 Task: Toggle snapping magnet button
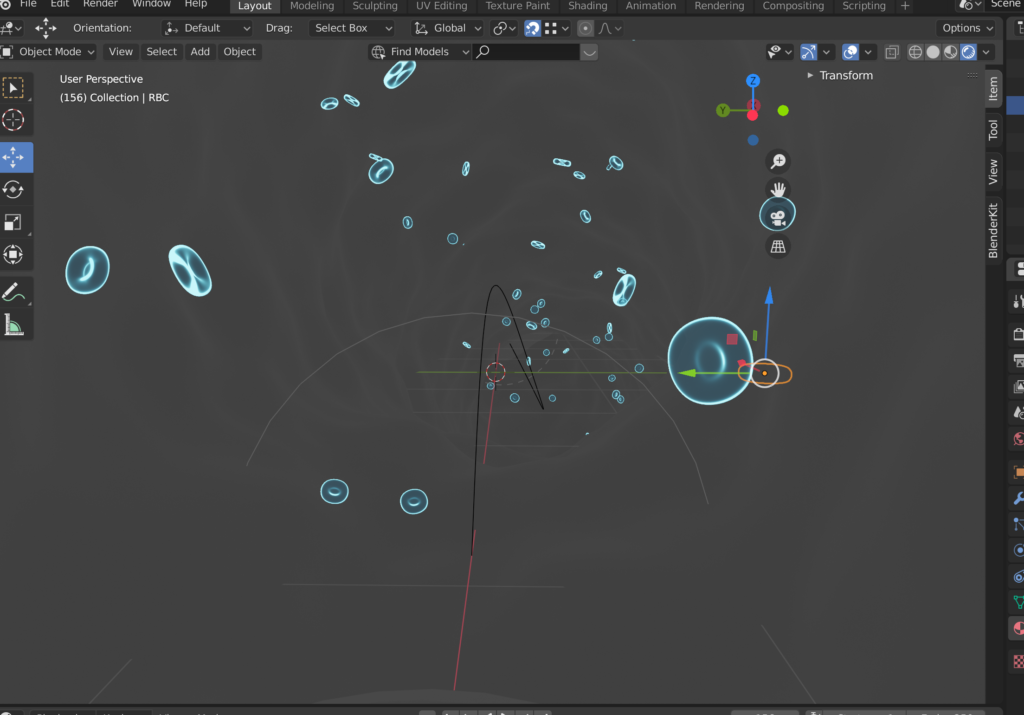click(532, 28)
